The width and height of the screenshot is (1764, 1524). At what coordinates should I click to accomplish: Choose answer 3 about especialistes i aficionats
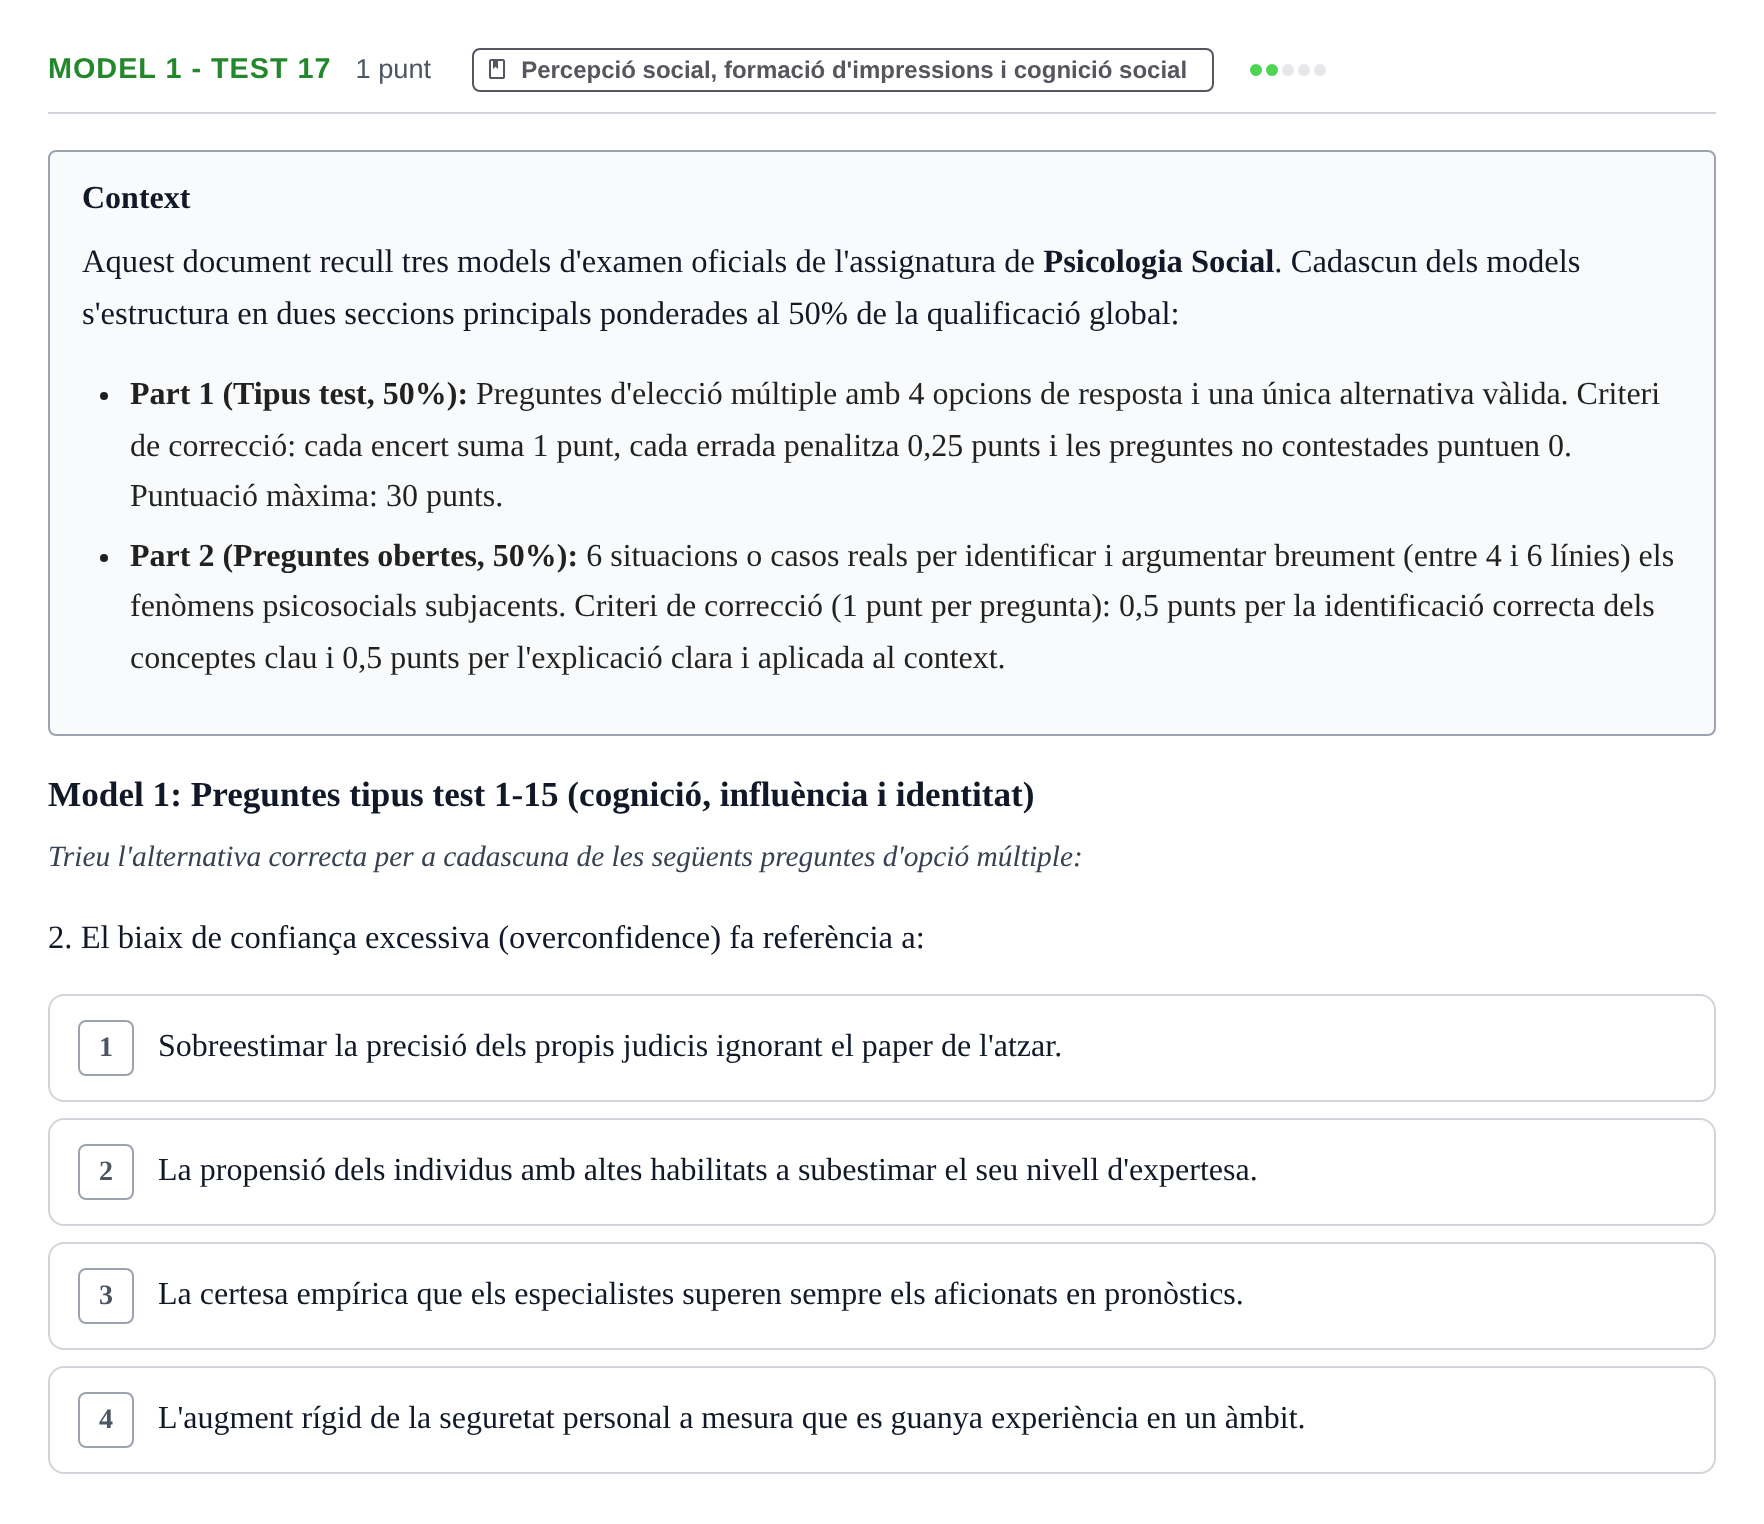pyautogui.click(x=881, y=1296)
